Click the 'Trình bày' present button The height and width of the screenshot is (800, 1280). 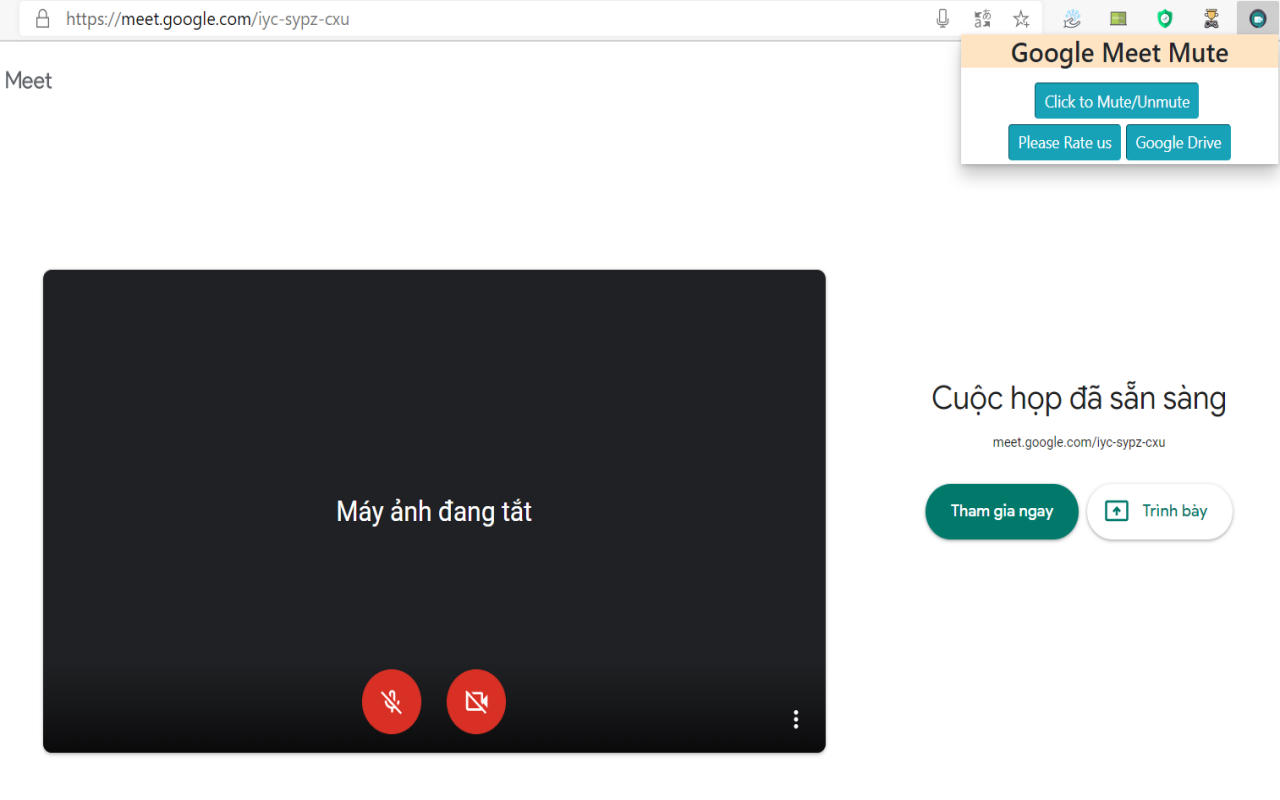[1160, 511]
